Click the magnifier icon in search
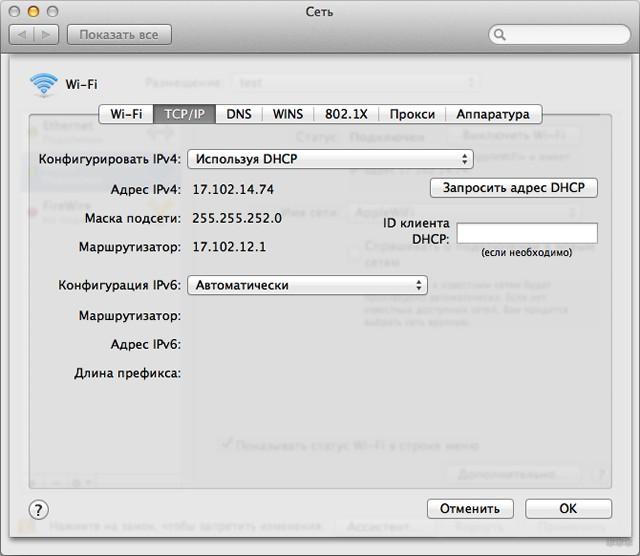The image size is (640, 556). [500, 35]
